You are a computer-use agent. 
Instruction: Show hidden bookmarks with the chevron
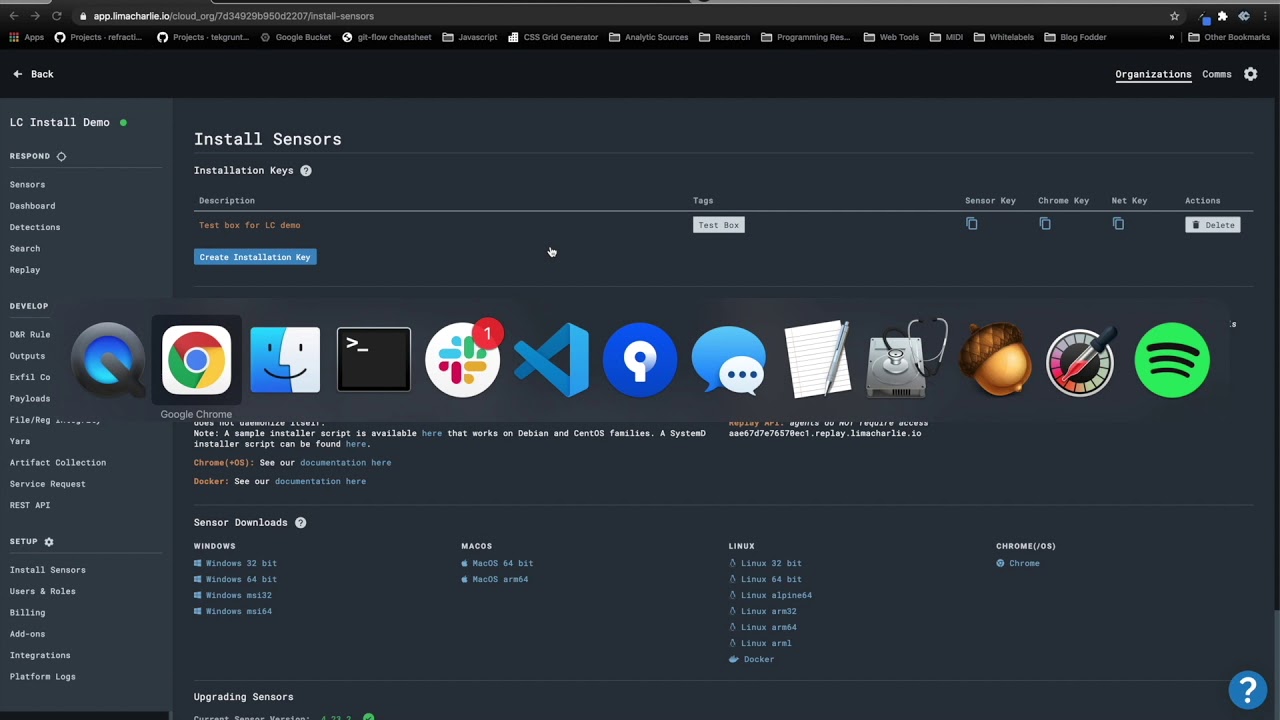tap(1172, 37)
